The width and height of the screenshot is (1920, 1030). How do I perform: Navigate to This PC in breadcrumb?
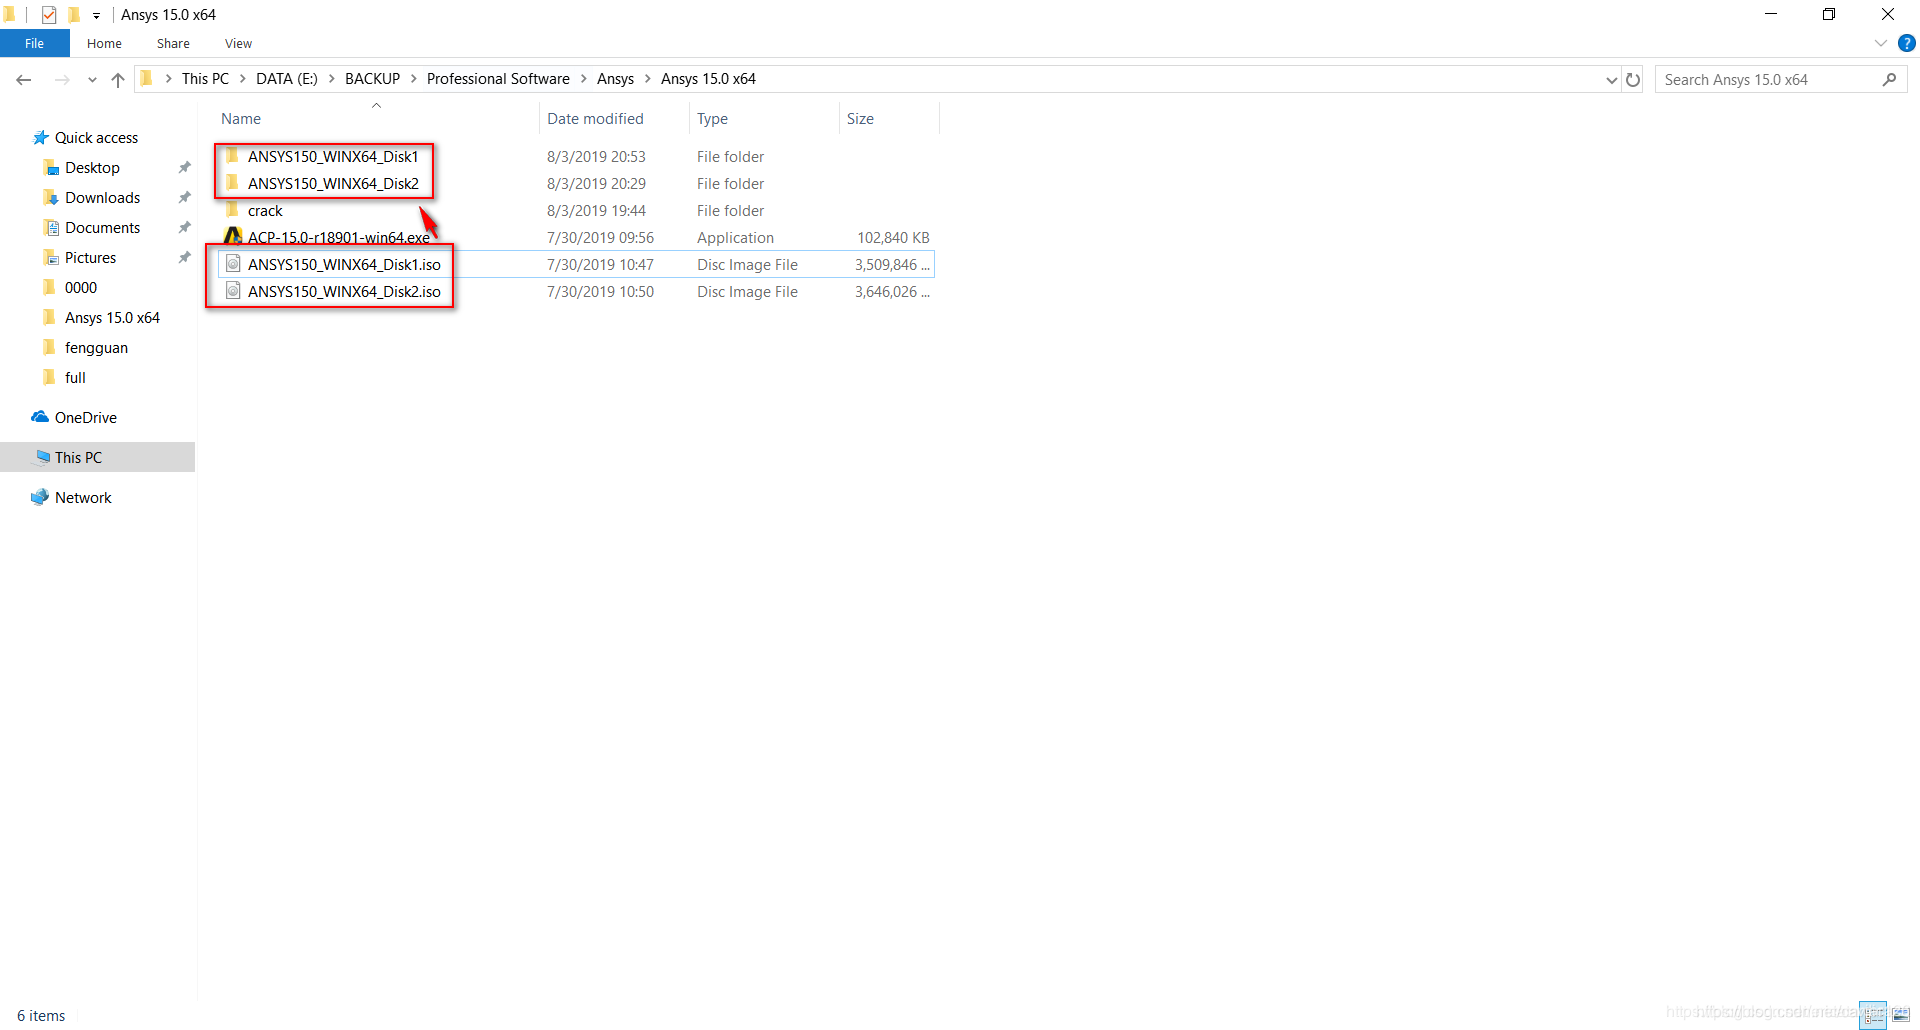[x=205, y=79]
